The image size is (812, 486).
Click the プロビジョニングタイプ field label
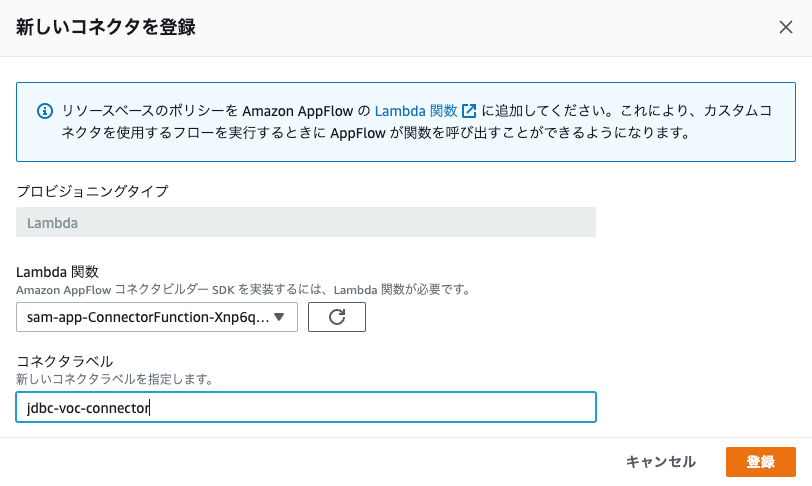coord(92,190)
